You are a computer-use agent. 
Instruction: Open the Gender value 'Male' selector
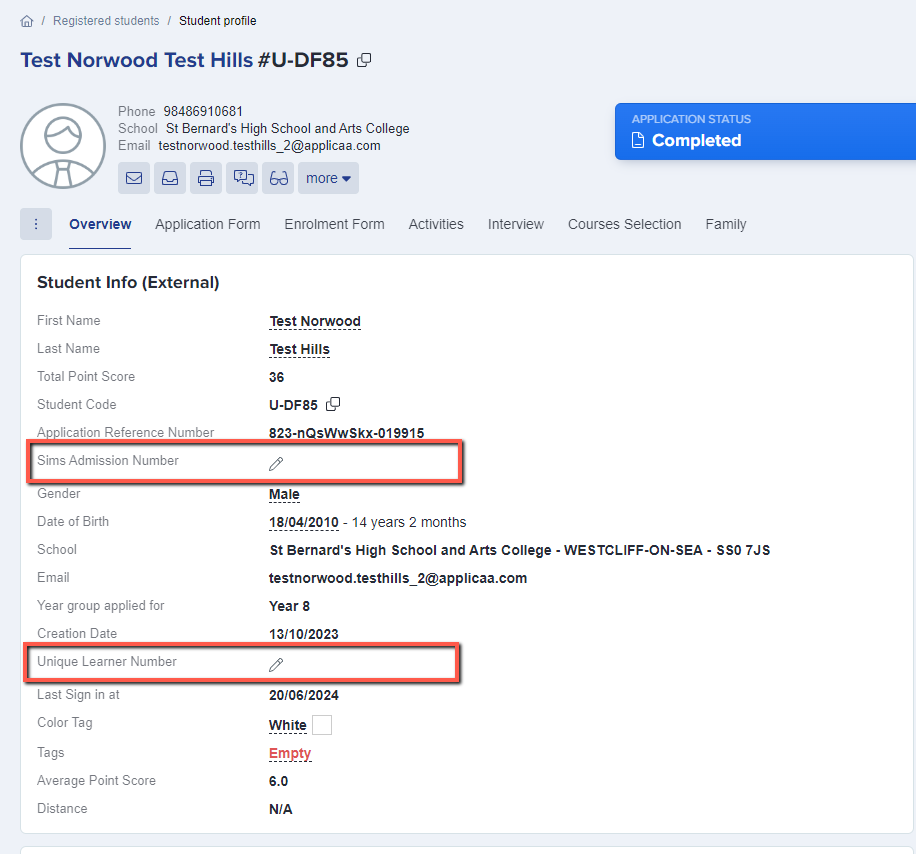coord(284,494)
